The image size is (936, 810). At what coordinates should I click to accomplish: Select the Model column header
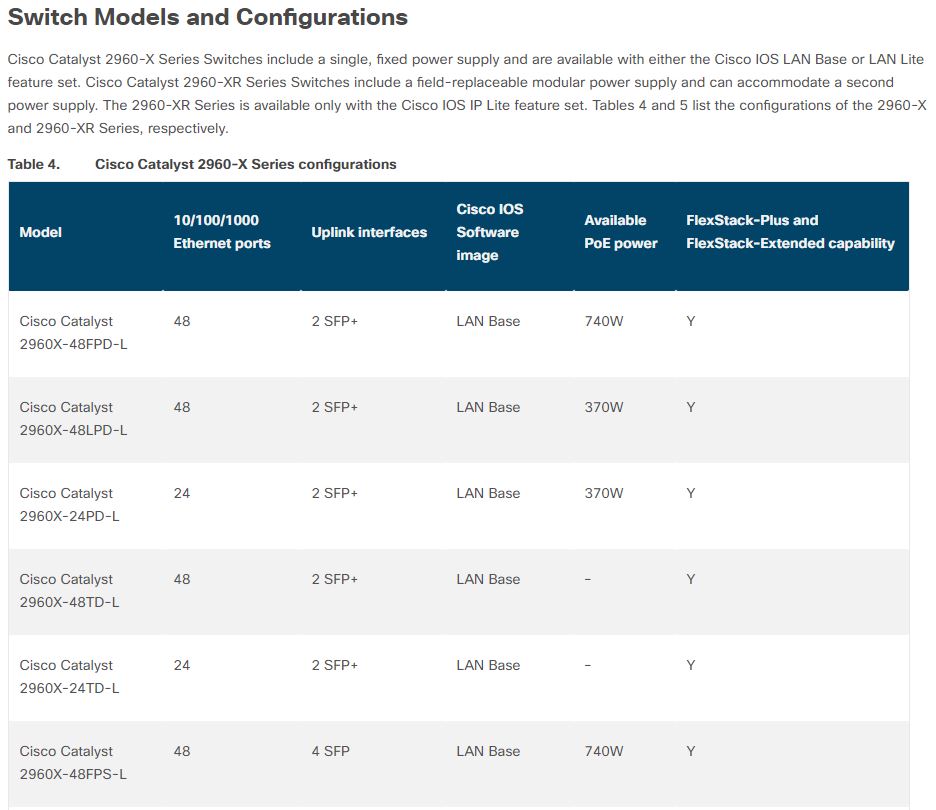coord(41,232)
